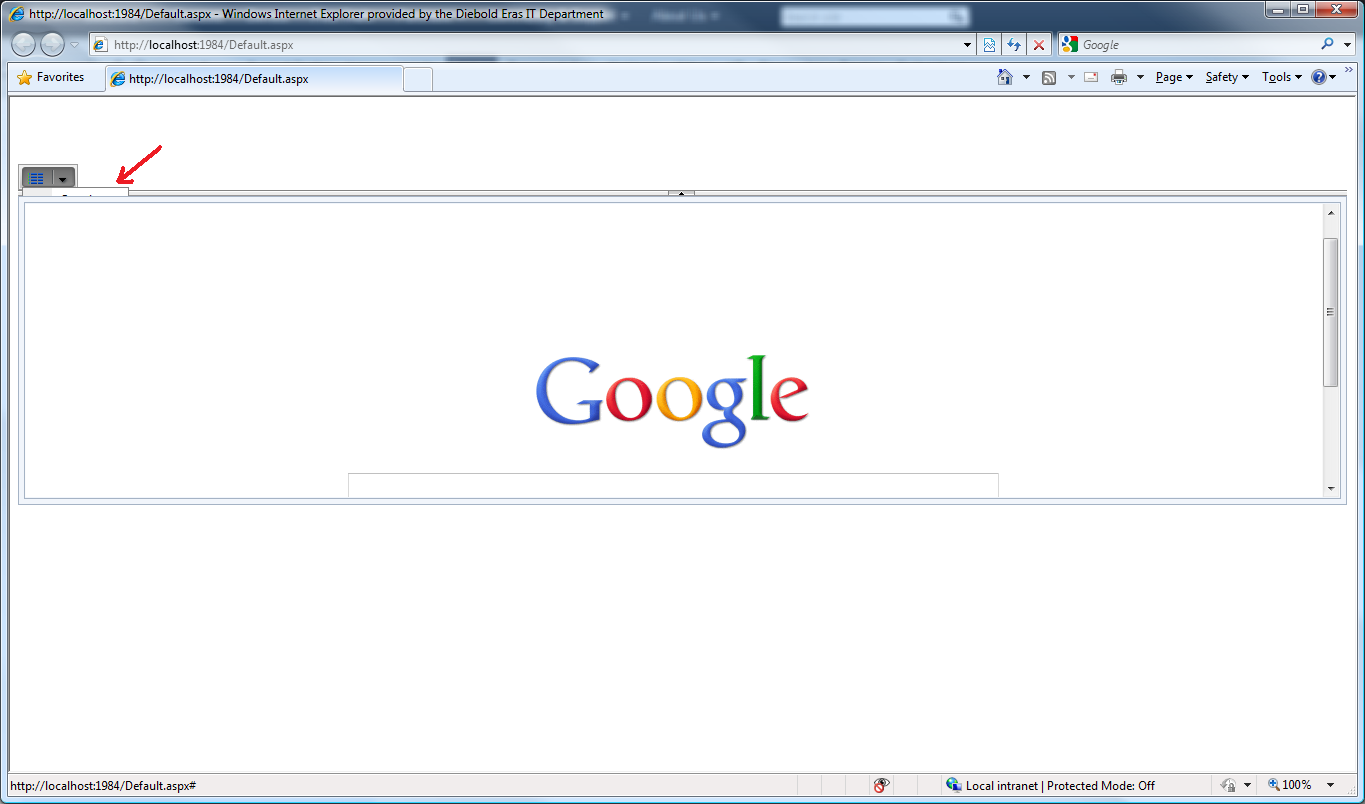Viewport: 1365px width, 804px height.
Task: Expand the address bar autocomplete dropdown
Action: pos(967,45)
